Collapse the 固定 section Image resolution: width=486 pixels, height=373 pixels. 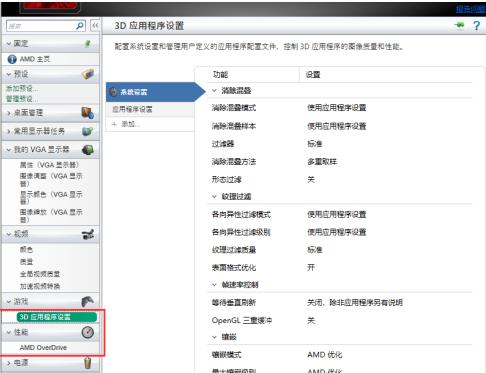click(9, 44)
